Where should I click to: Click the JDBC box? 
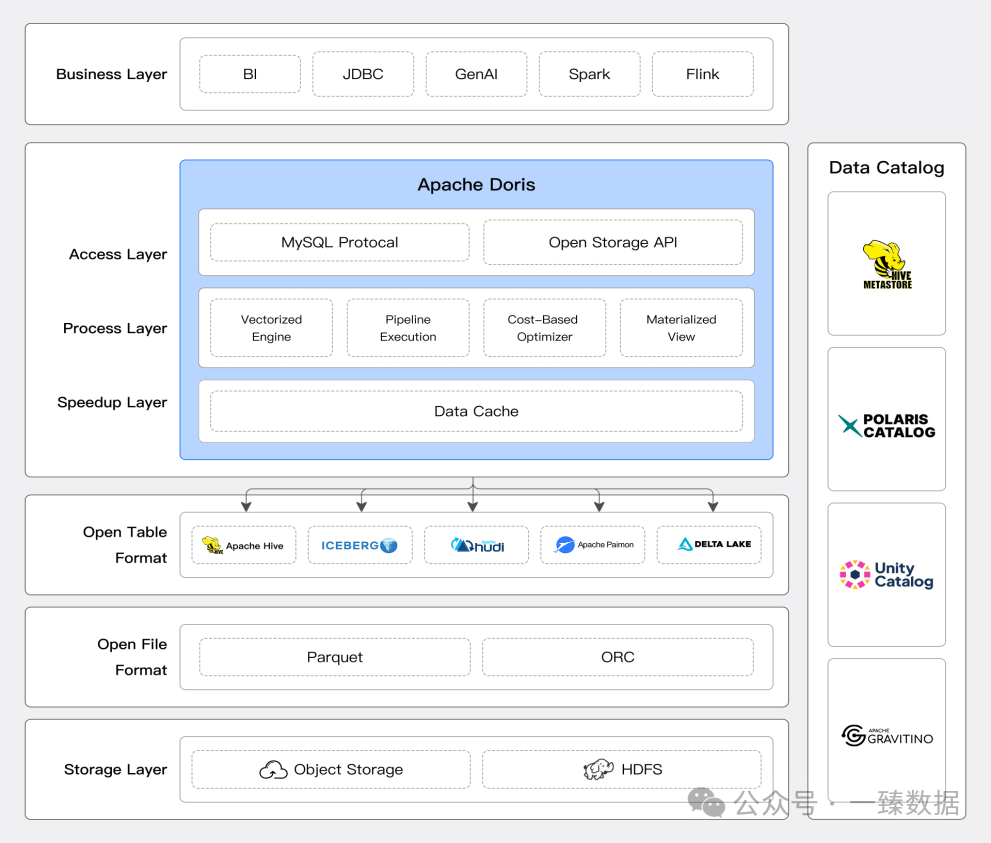click(363, 74)
